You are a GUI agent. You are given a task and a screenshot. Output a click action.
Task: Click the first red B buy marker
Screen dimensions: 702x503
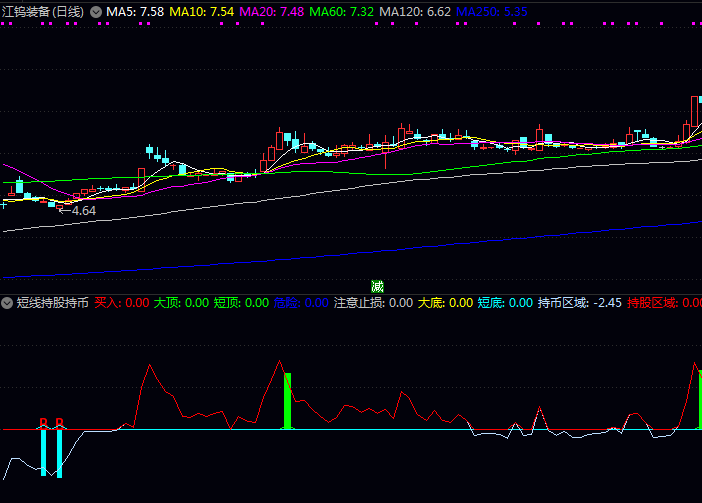coord(43,423)
